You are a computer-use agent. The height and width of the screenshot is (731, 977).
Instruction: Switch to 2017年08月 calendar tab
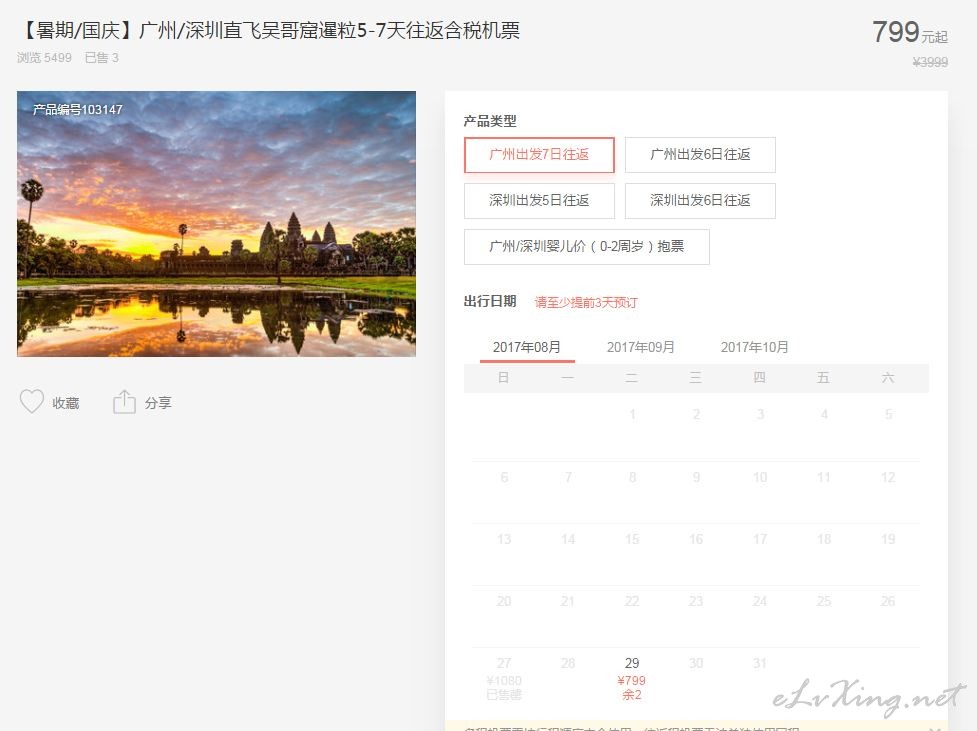coord(527,347)
